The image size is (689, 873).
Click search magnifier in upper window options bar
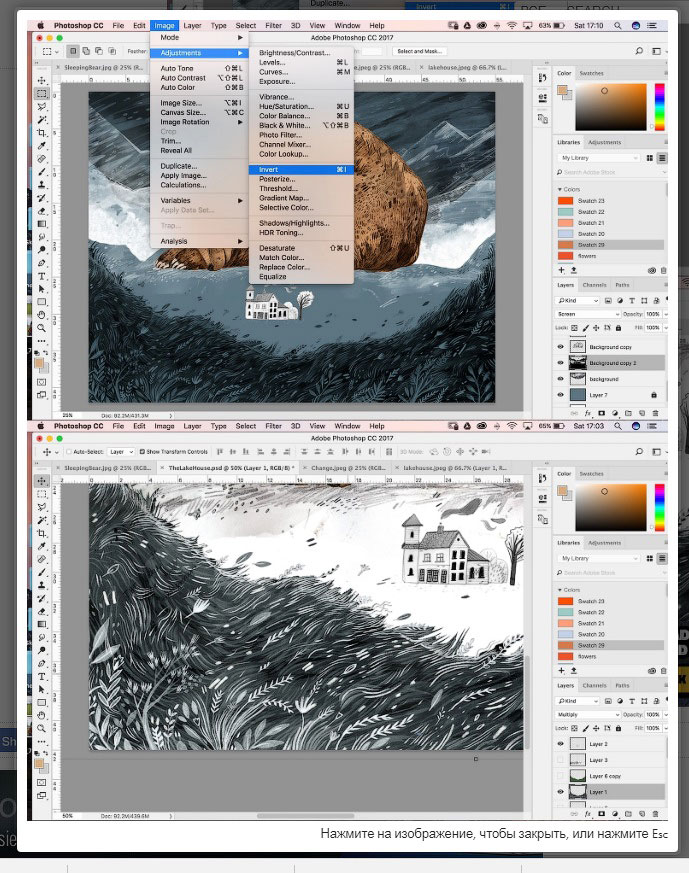click(x=639, y=51)
